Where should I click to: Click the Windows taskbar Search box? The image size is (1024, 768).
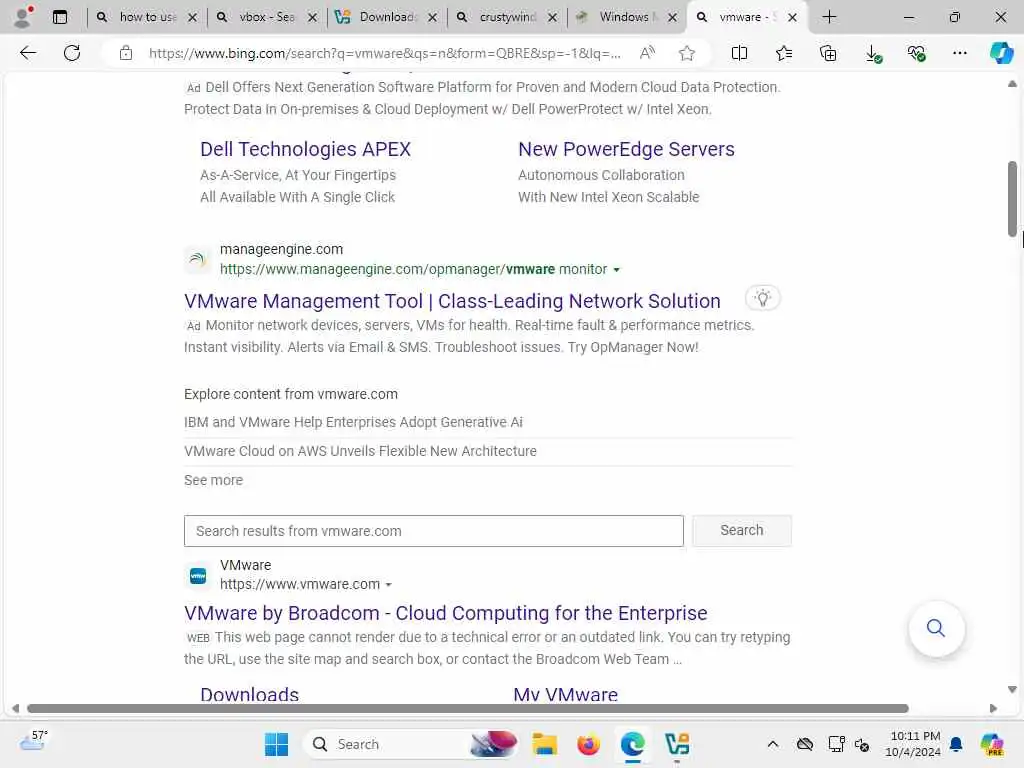click(x=411, y=744)
